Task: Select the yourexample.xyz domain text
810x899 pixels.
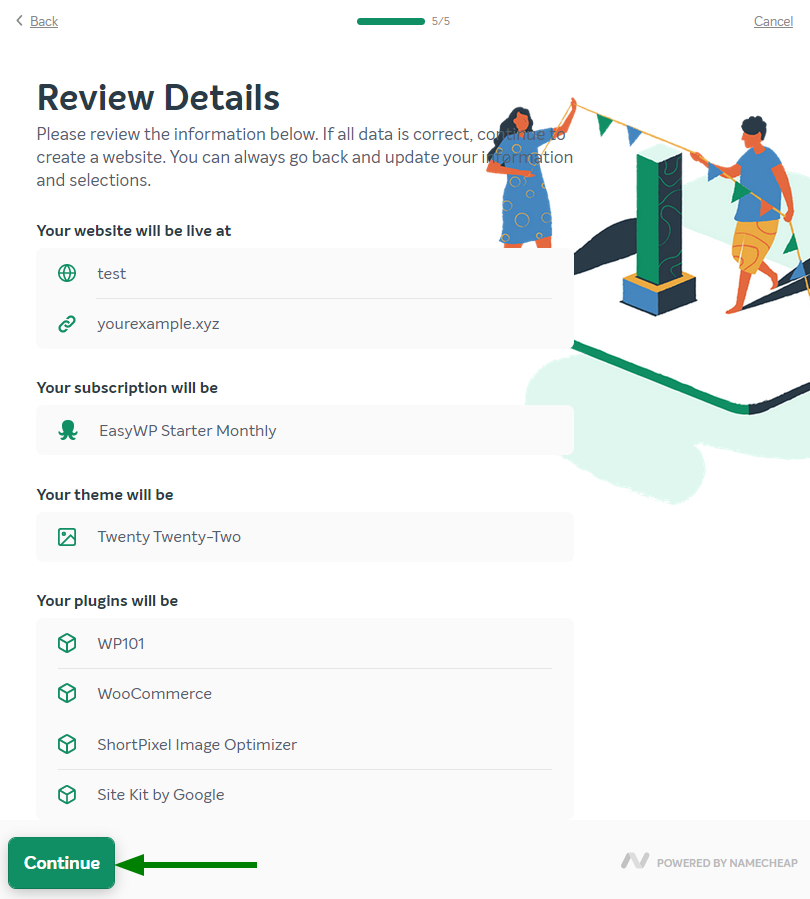Action: click(x=158, y=324)
